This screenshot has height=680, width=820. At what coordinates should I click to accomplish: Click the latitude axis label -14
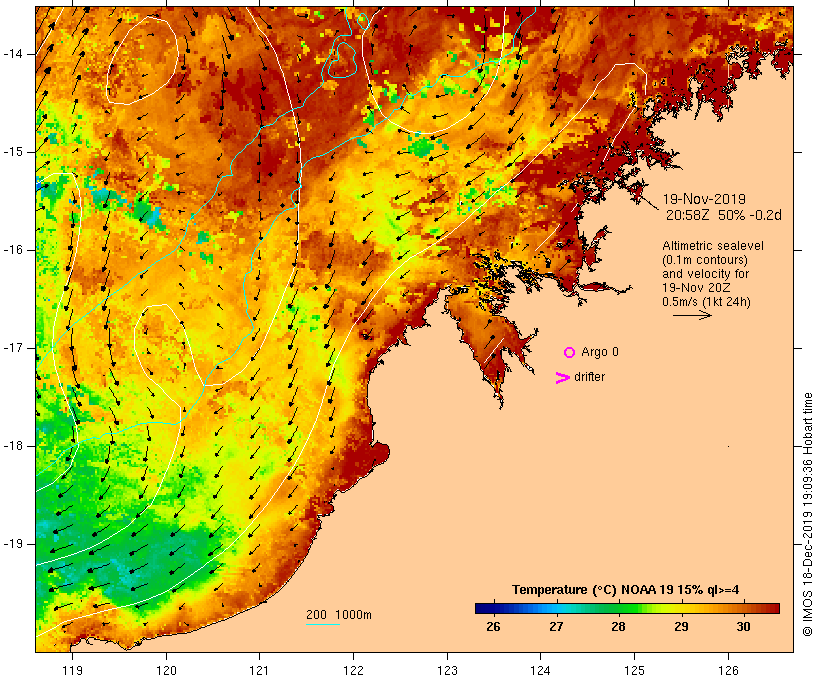(x=12, y=54)
